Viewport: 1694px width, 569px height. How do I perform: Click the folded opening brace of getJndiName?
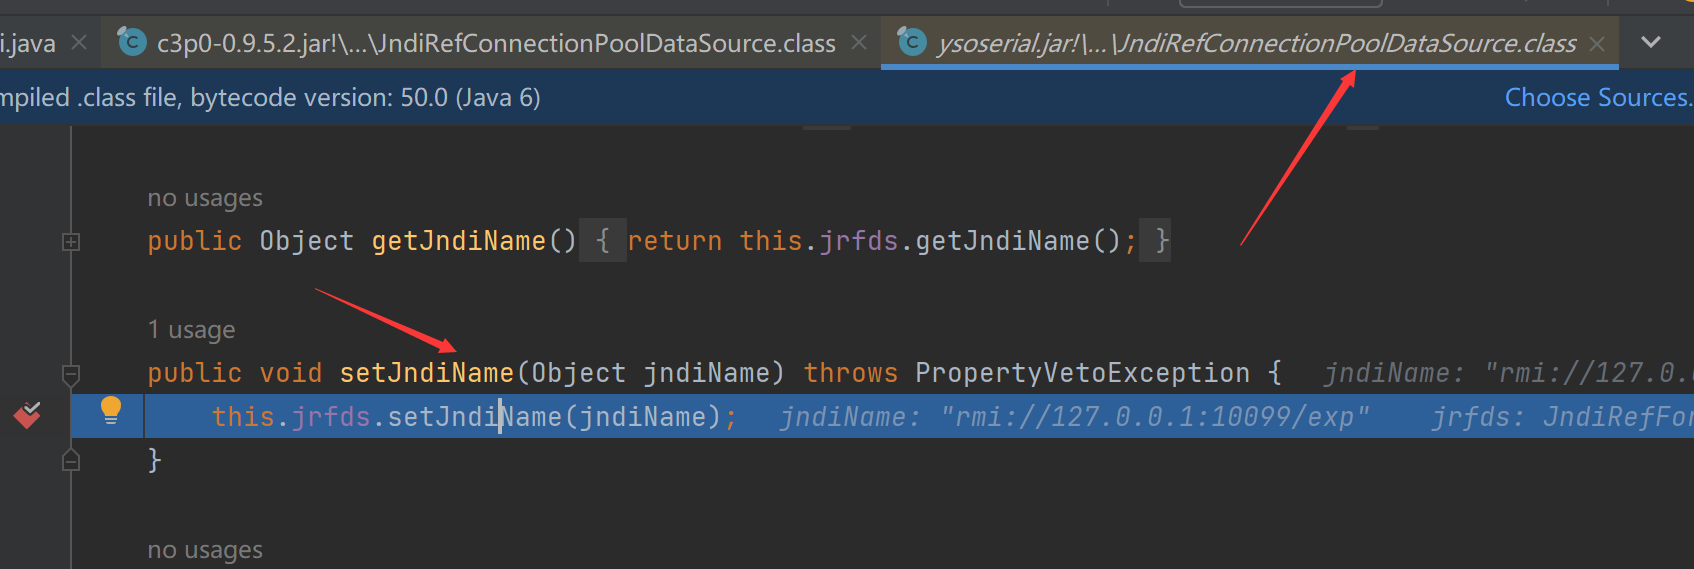(602, 241)
